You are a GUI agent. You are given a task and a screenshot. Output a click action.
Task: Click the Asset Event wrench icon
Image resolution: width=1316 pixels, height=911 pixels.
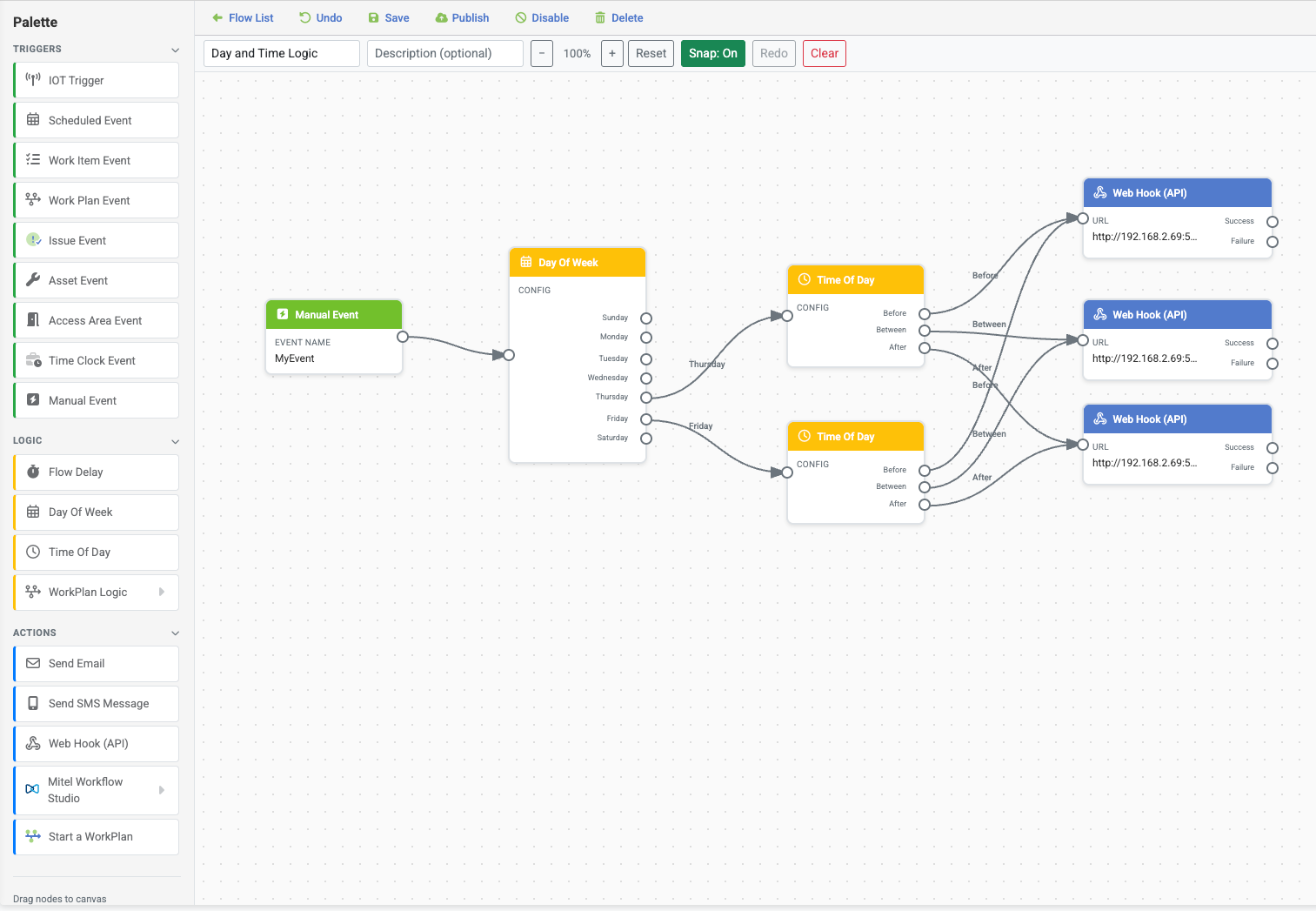tap(33, 280)
